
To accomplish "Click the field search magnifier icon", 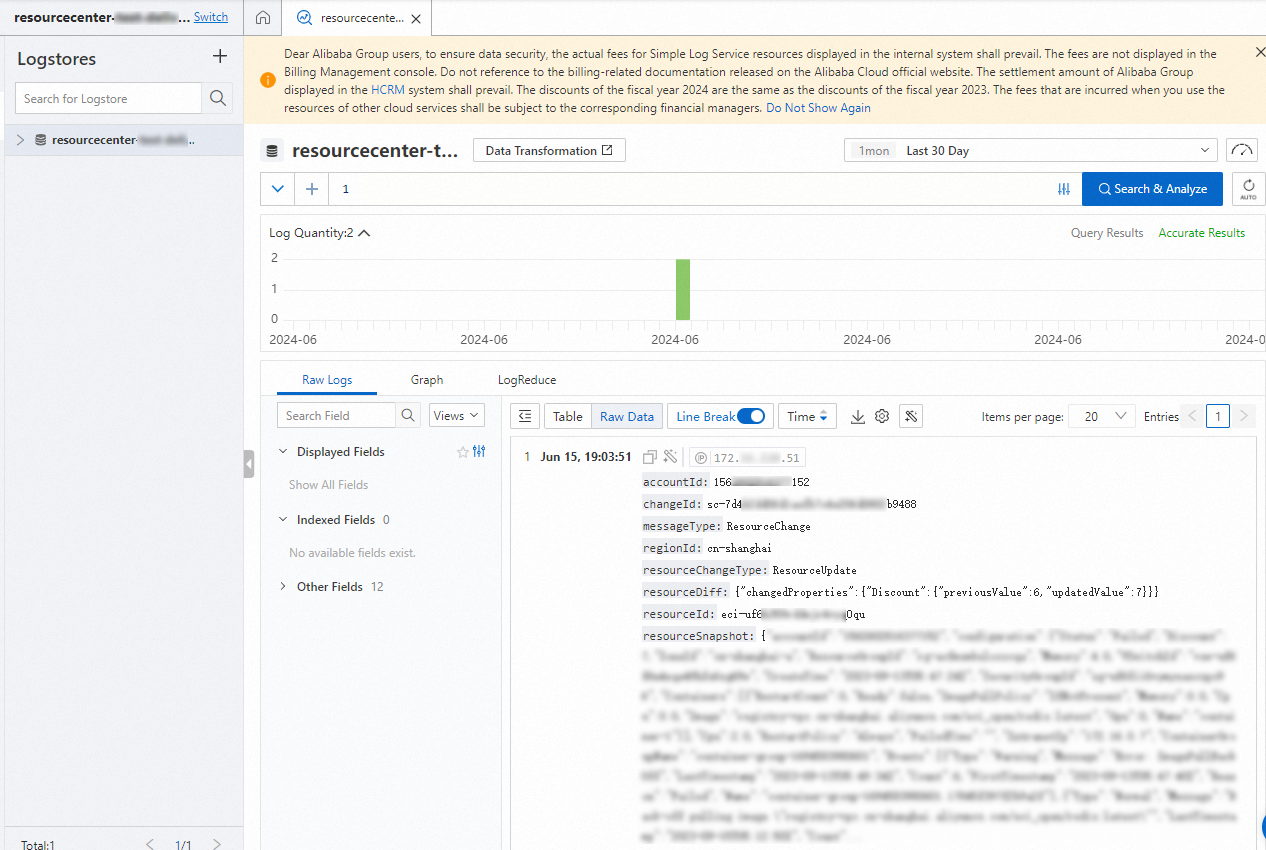I will point(408,415).
